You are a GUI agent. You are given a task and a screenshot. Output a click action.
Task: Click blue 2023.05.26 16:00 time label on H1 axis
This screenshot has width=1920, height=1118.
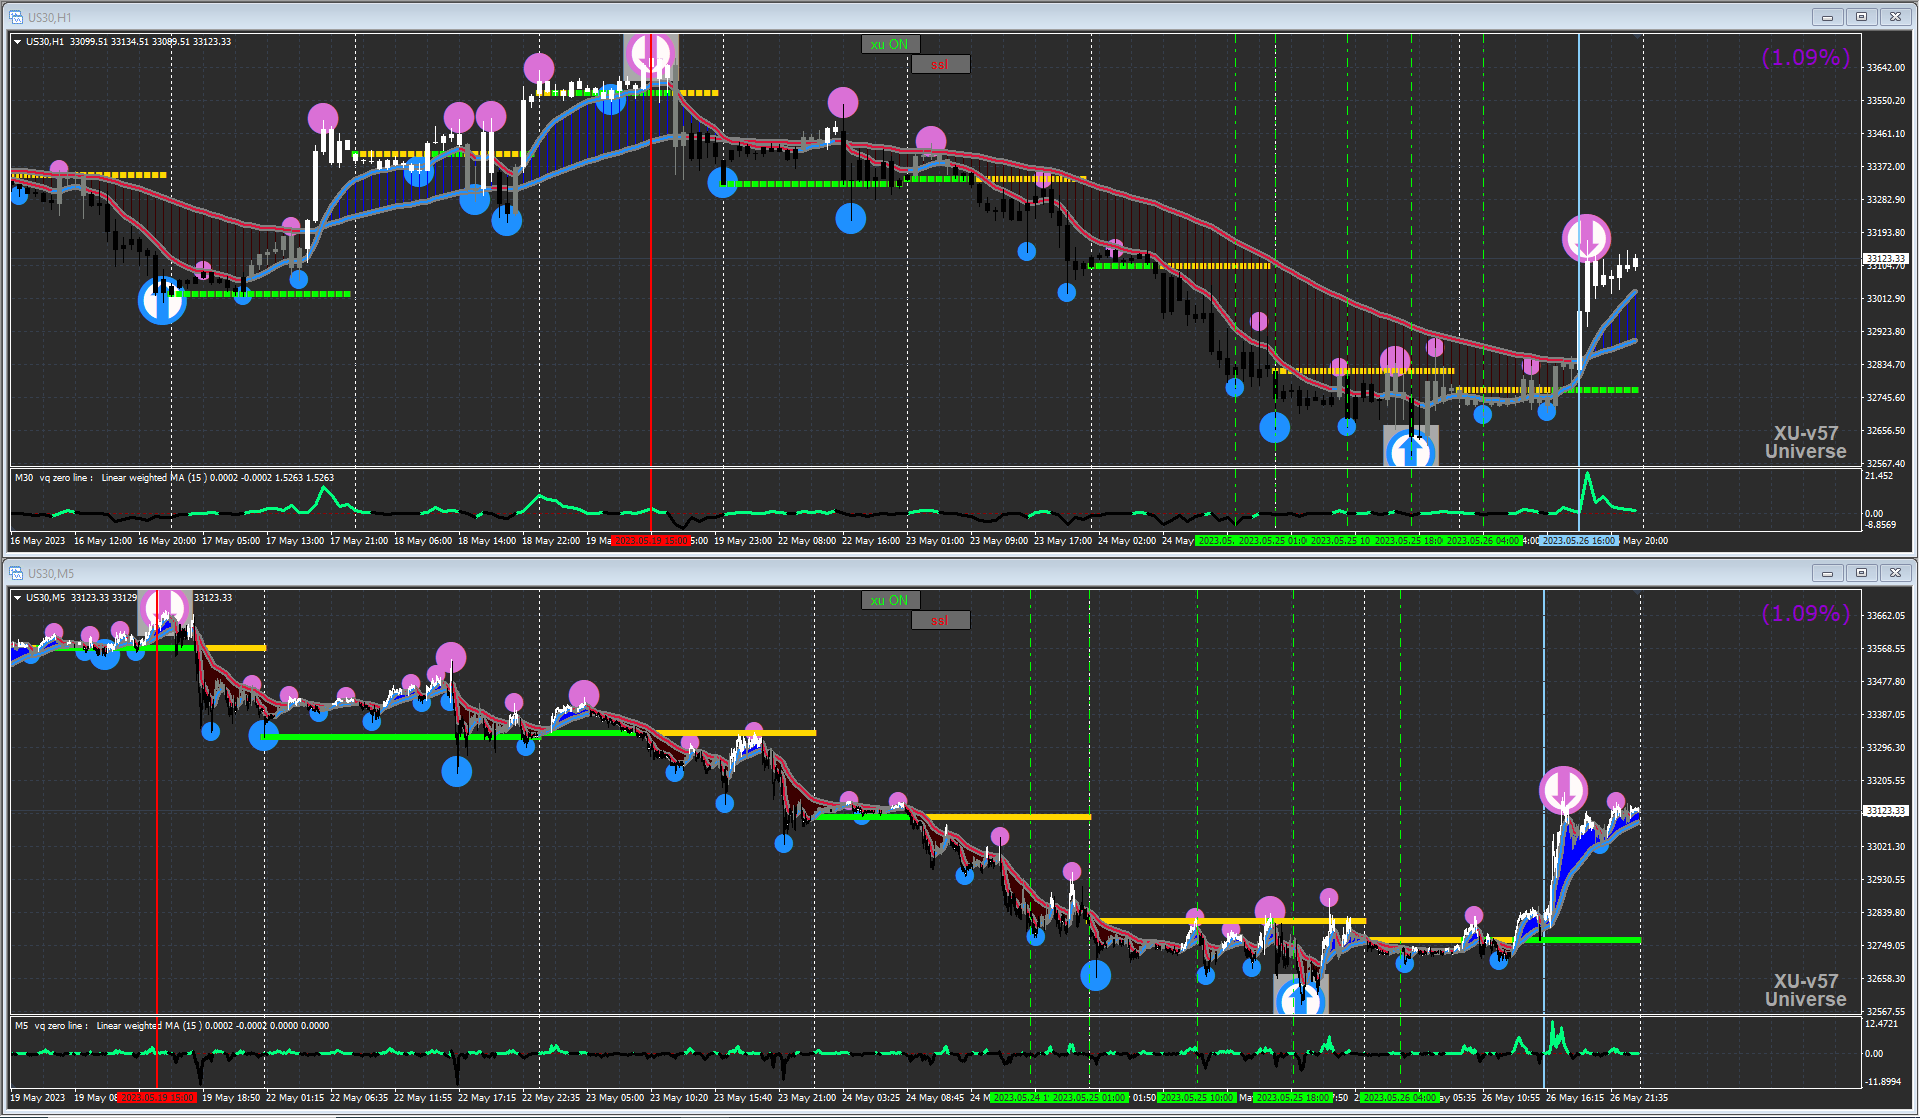click(1579, 541)
